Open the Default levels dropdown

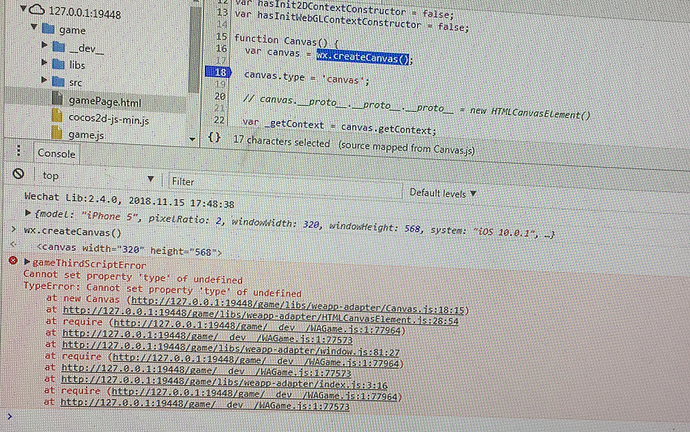click(x=443, y=193)
